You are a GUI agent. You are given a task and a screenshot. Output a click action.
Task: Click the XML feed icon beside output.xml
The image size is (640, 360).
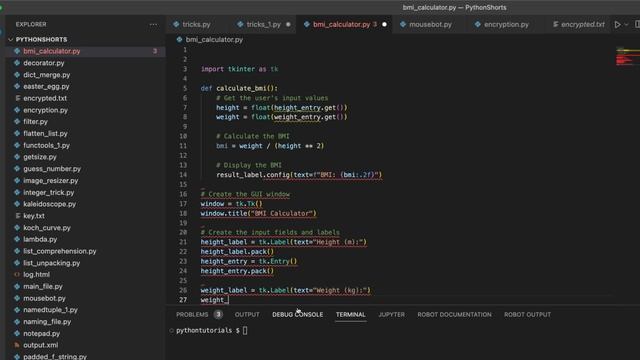click(17, 345)
